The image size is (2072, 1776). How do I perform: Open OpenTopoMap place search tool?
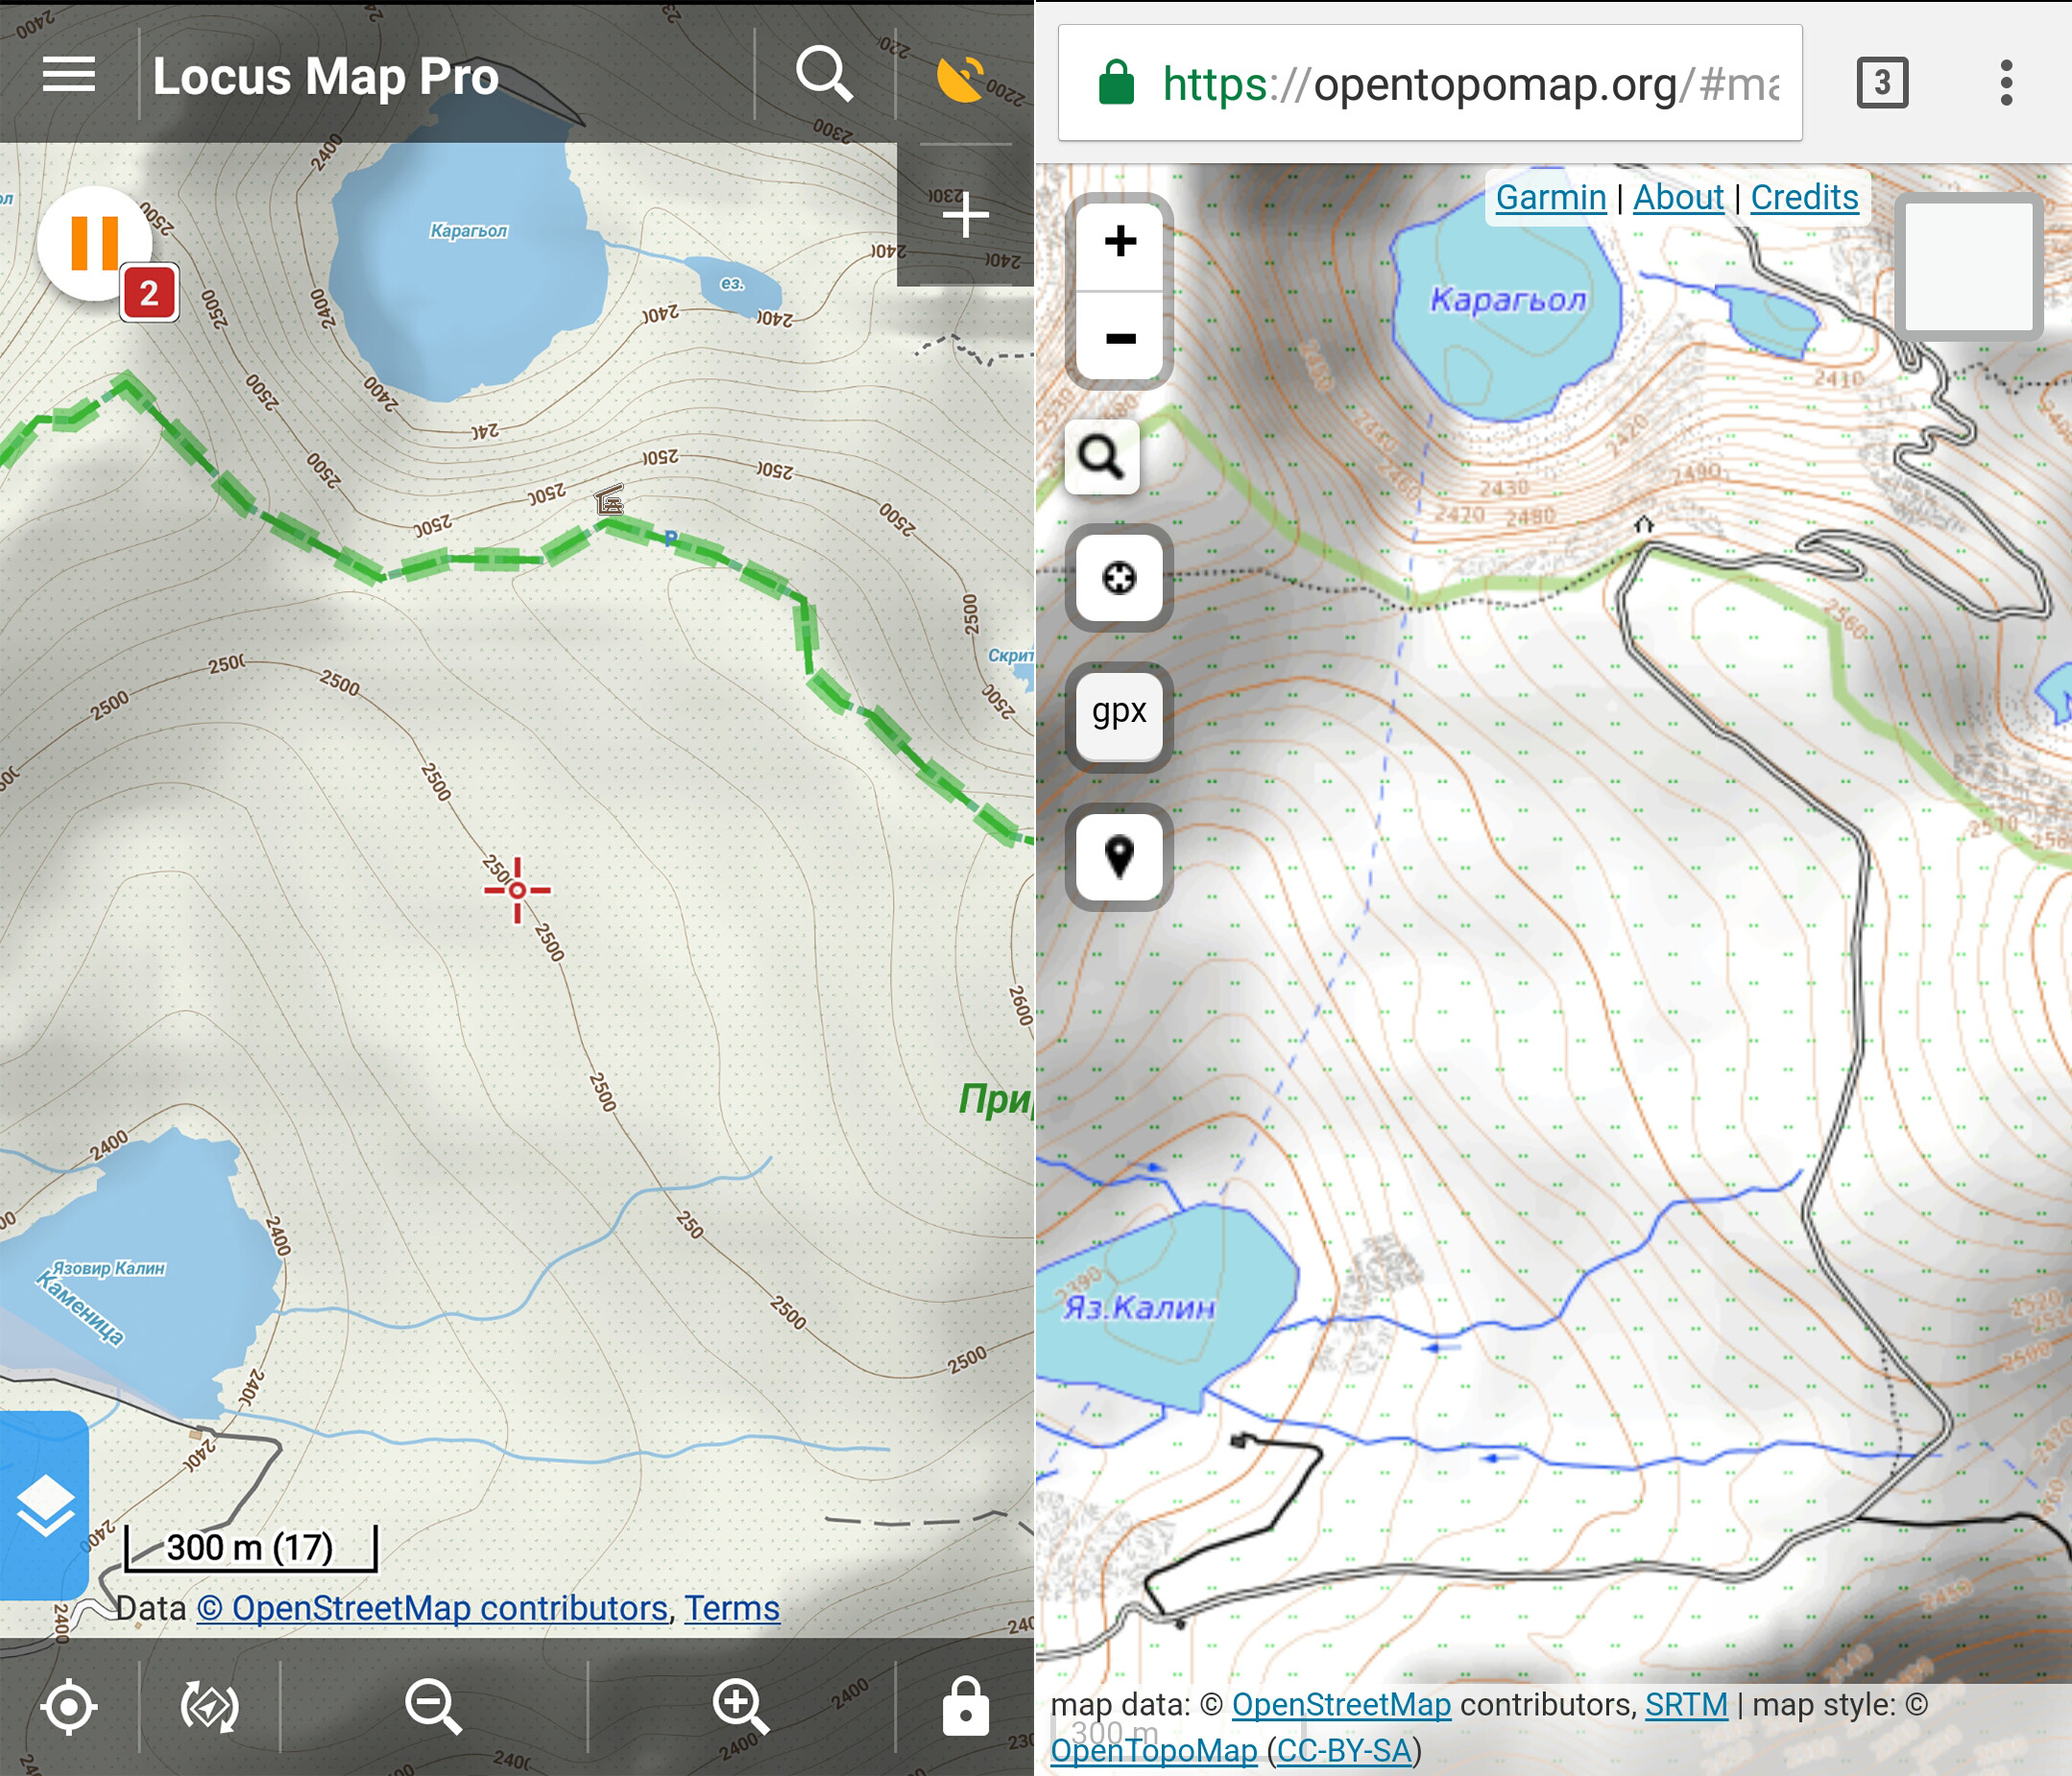[x=1102, y=457]
